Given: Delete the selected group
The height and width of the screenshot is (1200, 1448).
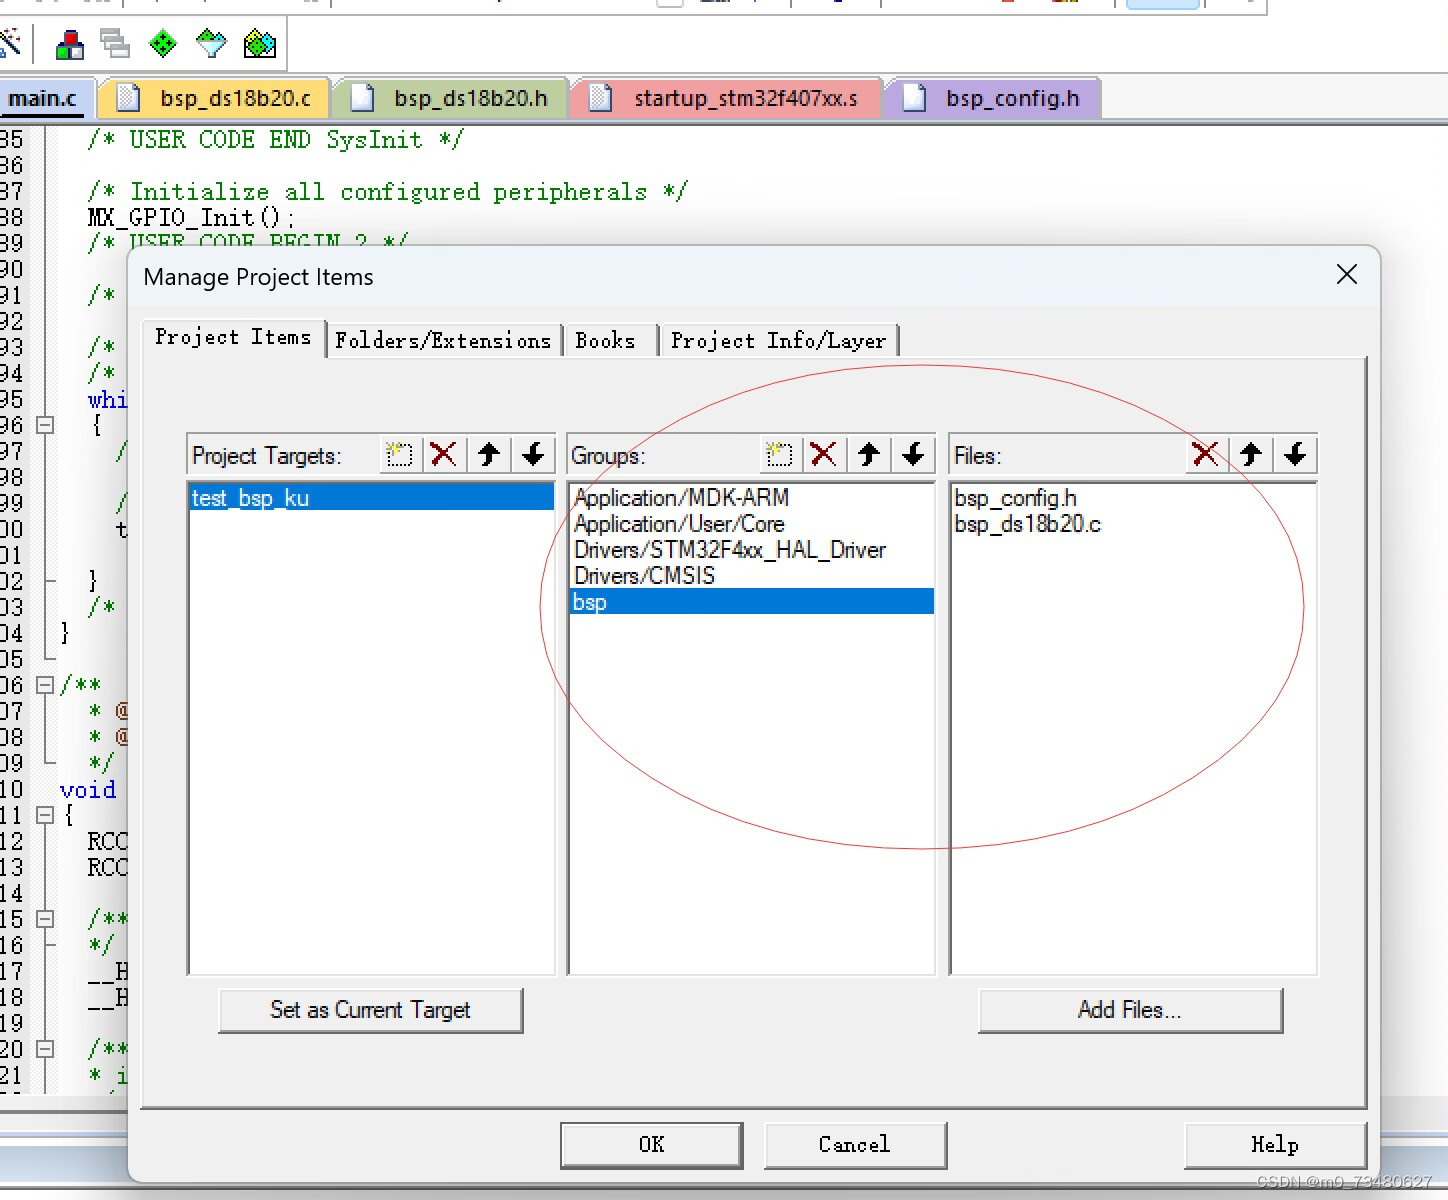Looking at the screenshot, I should pos(823,455).
